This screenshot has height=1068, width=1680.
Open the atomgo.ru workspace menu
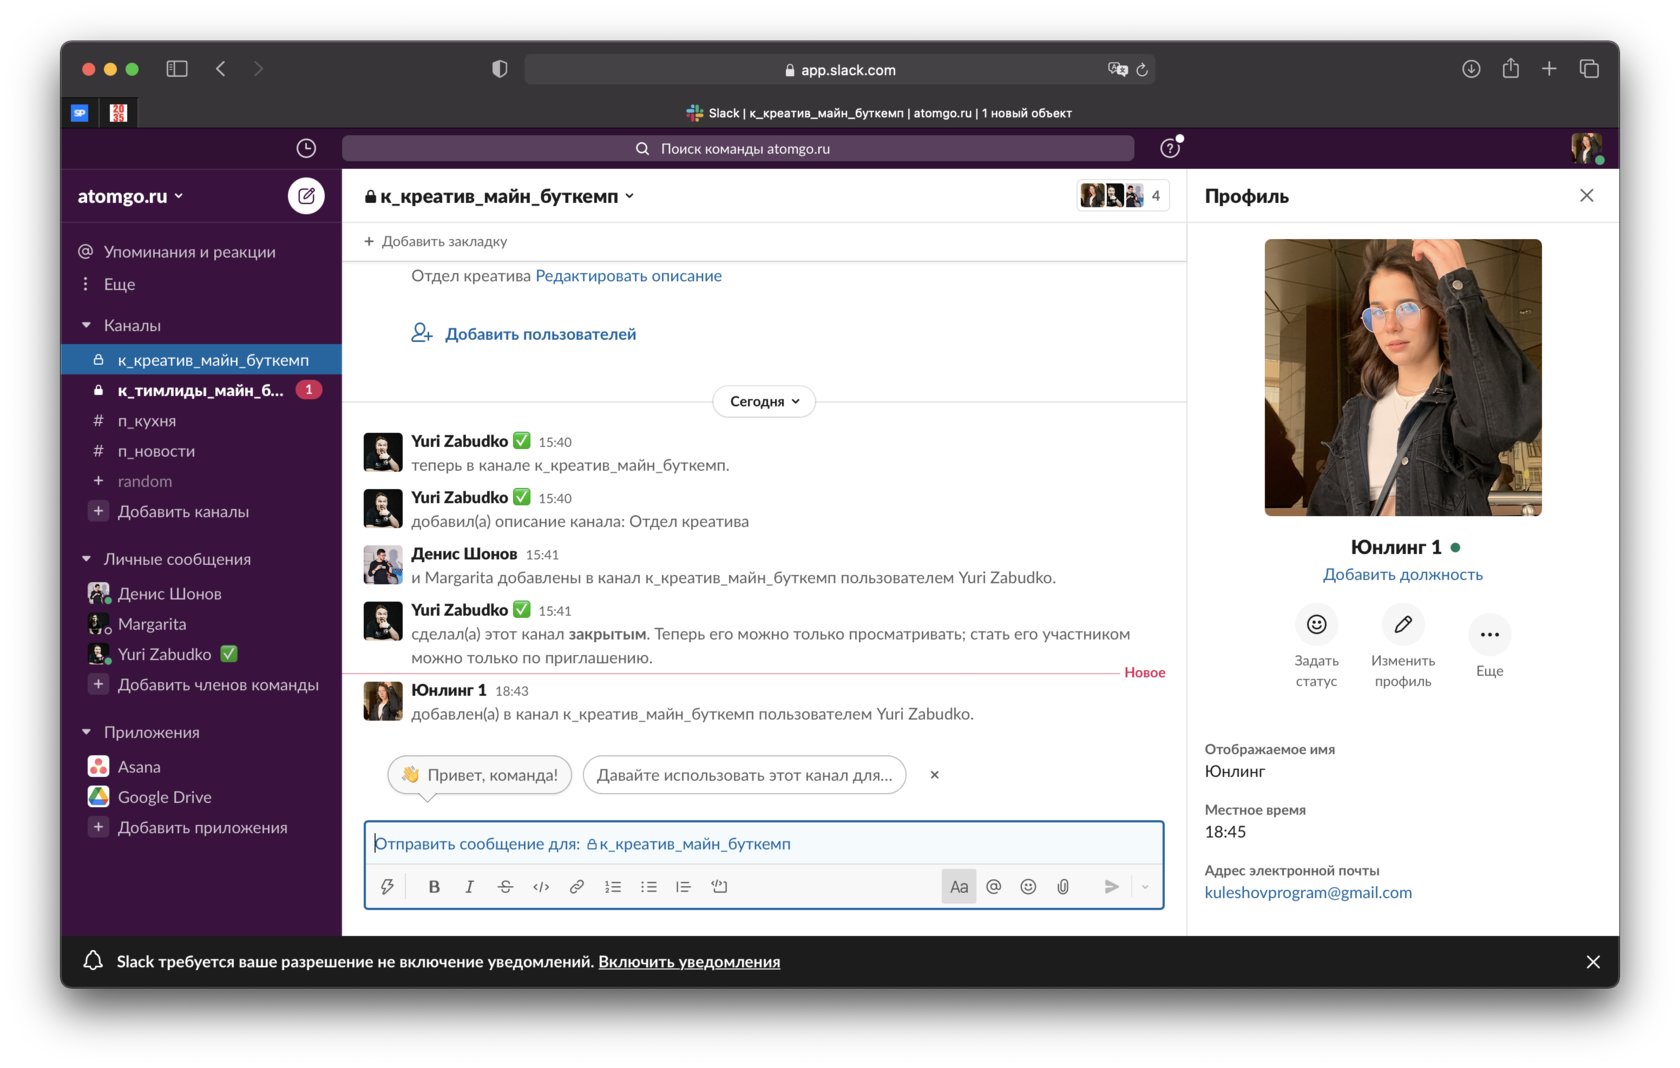pyautogui.click(x=131, y=196)
